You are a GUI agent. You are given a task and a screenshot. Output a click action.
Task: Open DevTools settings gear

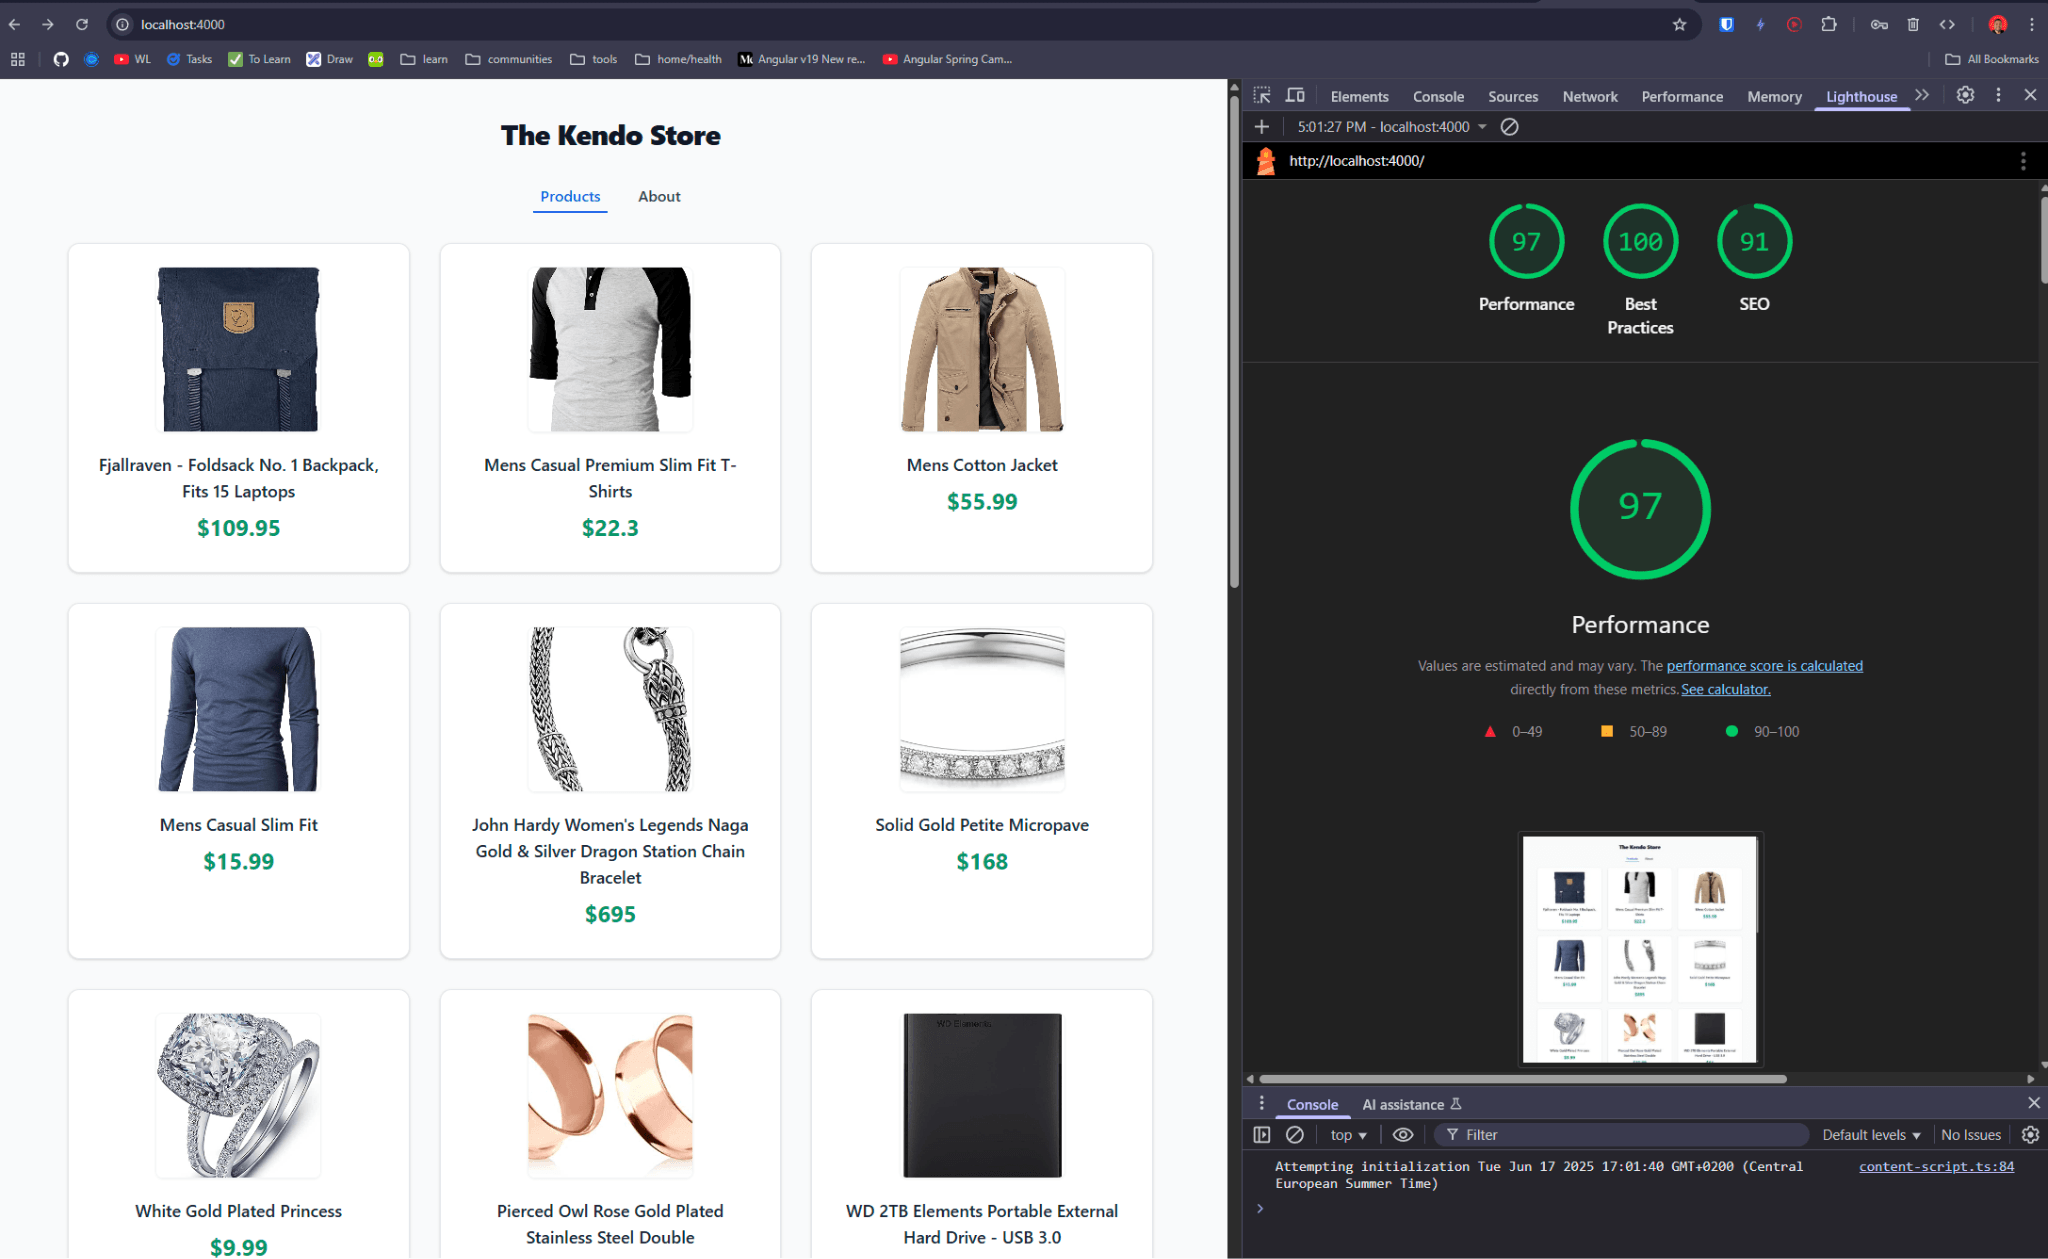coord(1965,95)
